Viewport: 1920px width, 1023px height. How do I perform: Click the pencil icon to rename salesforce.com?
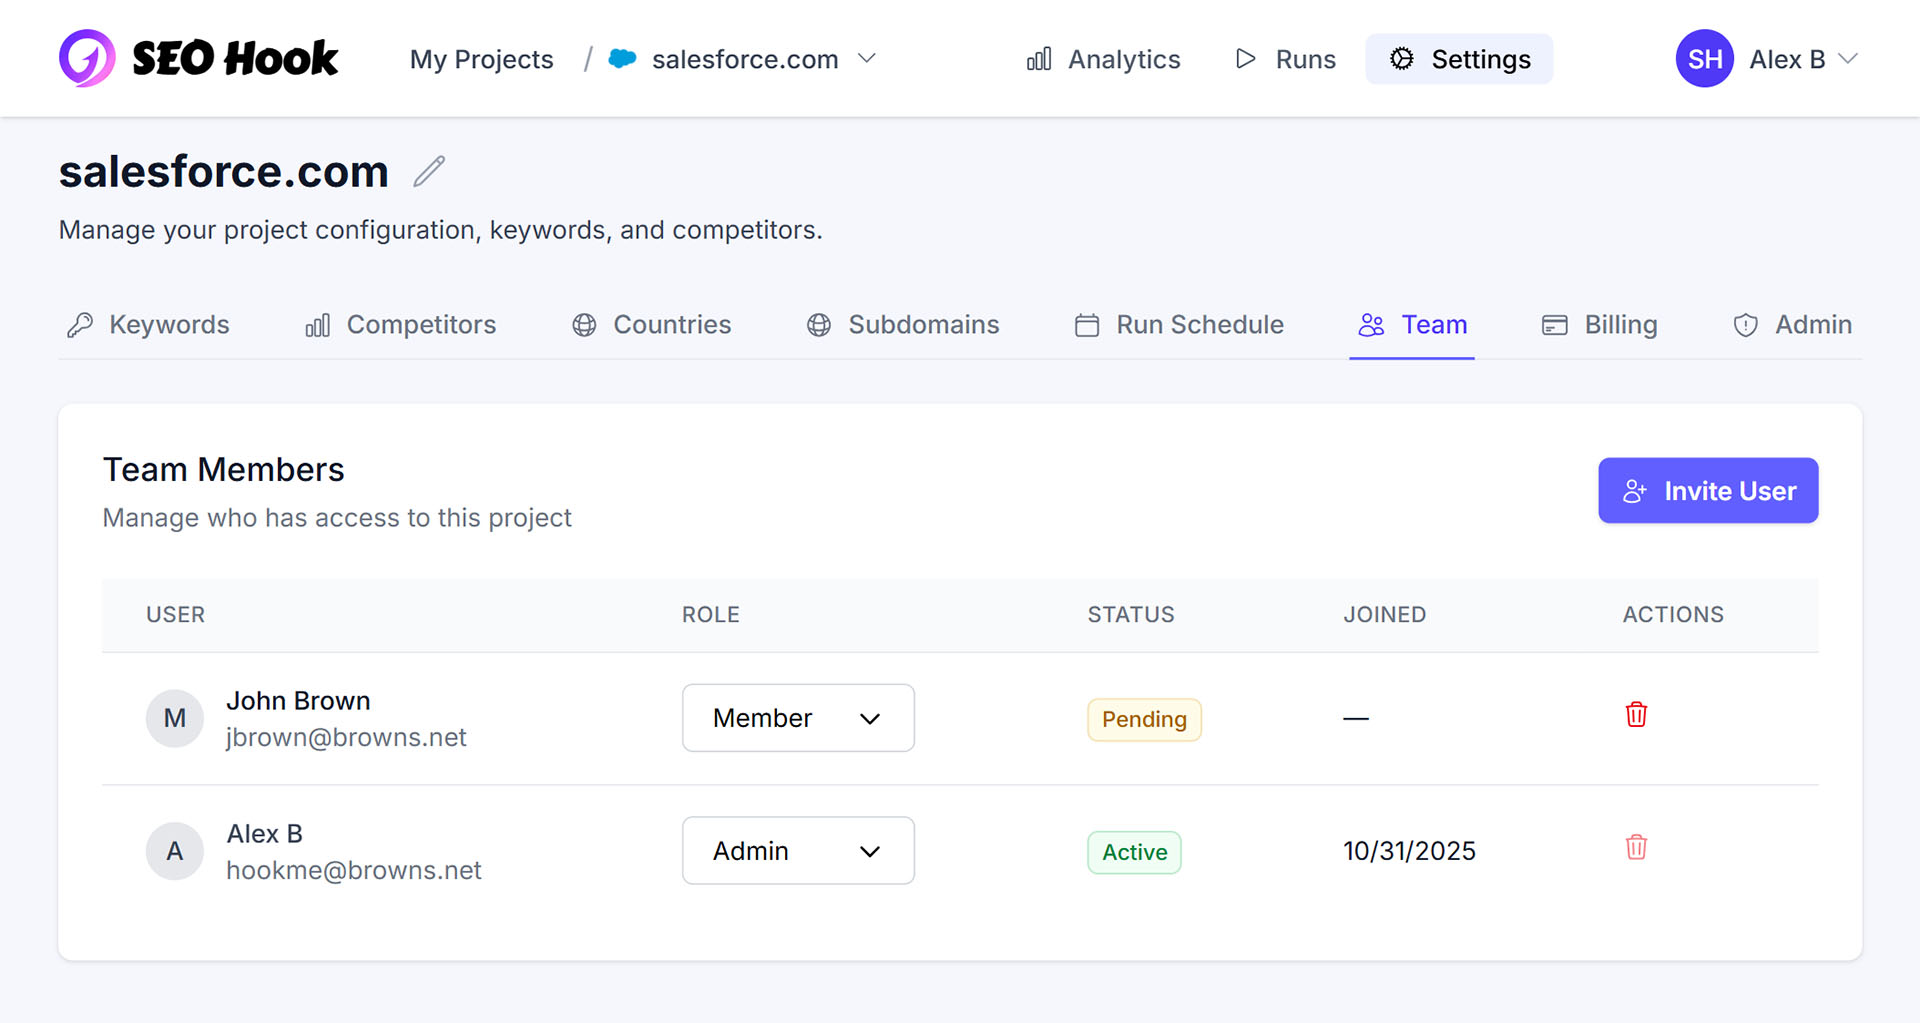pyautogui.click(x=428, y=171)
